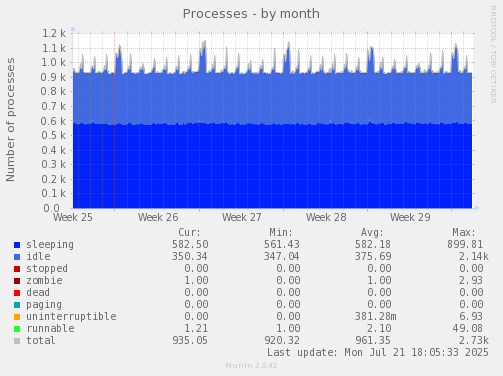Select the 'runnable' legend label

[50, 328]
